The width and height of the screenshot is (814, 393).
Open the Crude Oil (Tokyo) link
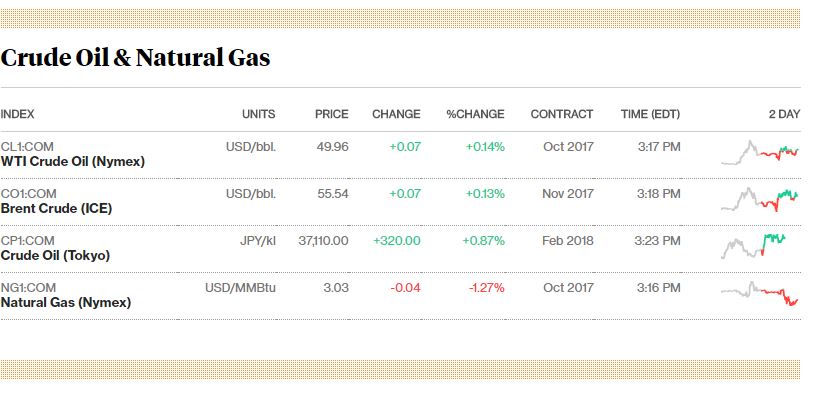point(55,255)
